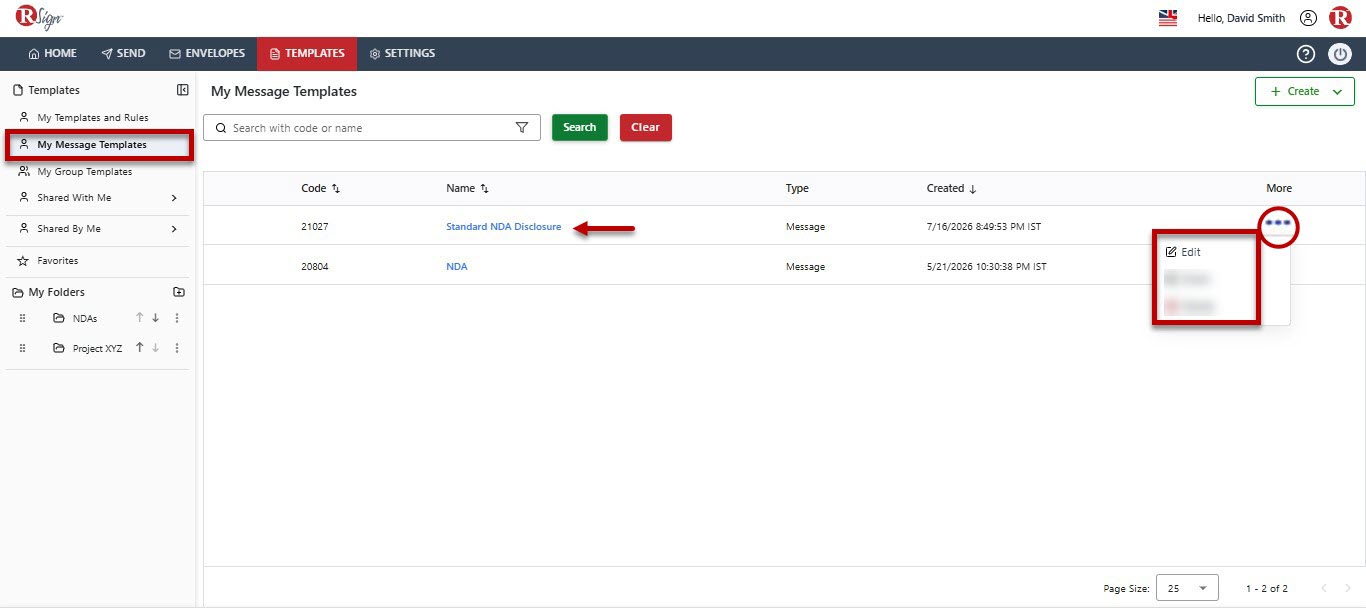Expand the Create dropdown button
The width and height of the screenshot is (1366, 608).
pyautogui.click(x=1305, y=91)
